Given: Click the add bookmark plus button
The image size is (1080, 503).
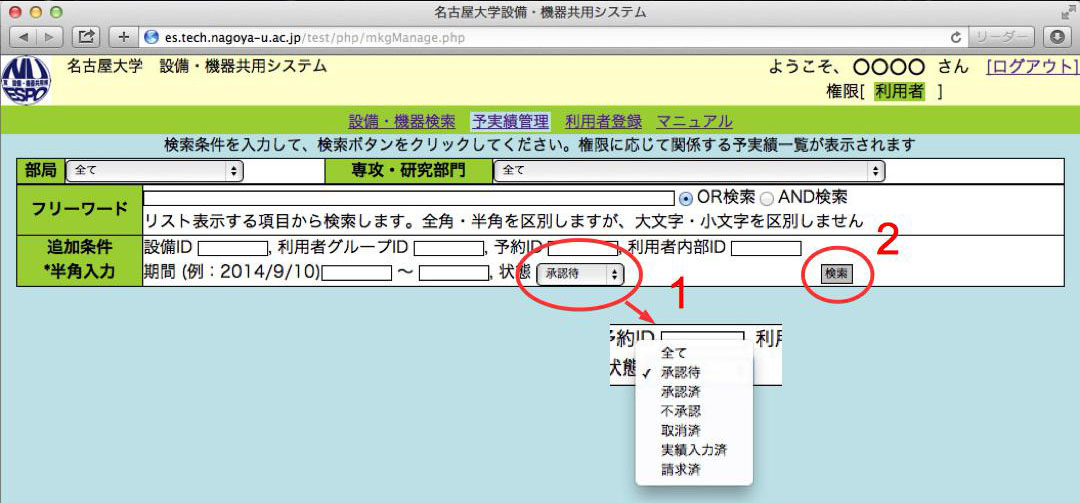Looking at the screenshot, I should tap(124, 37).
